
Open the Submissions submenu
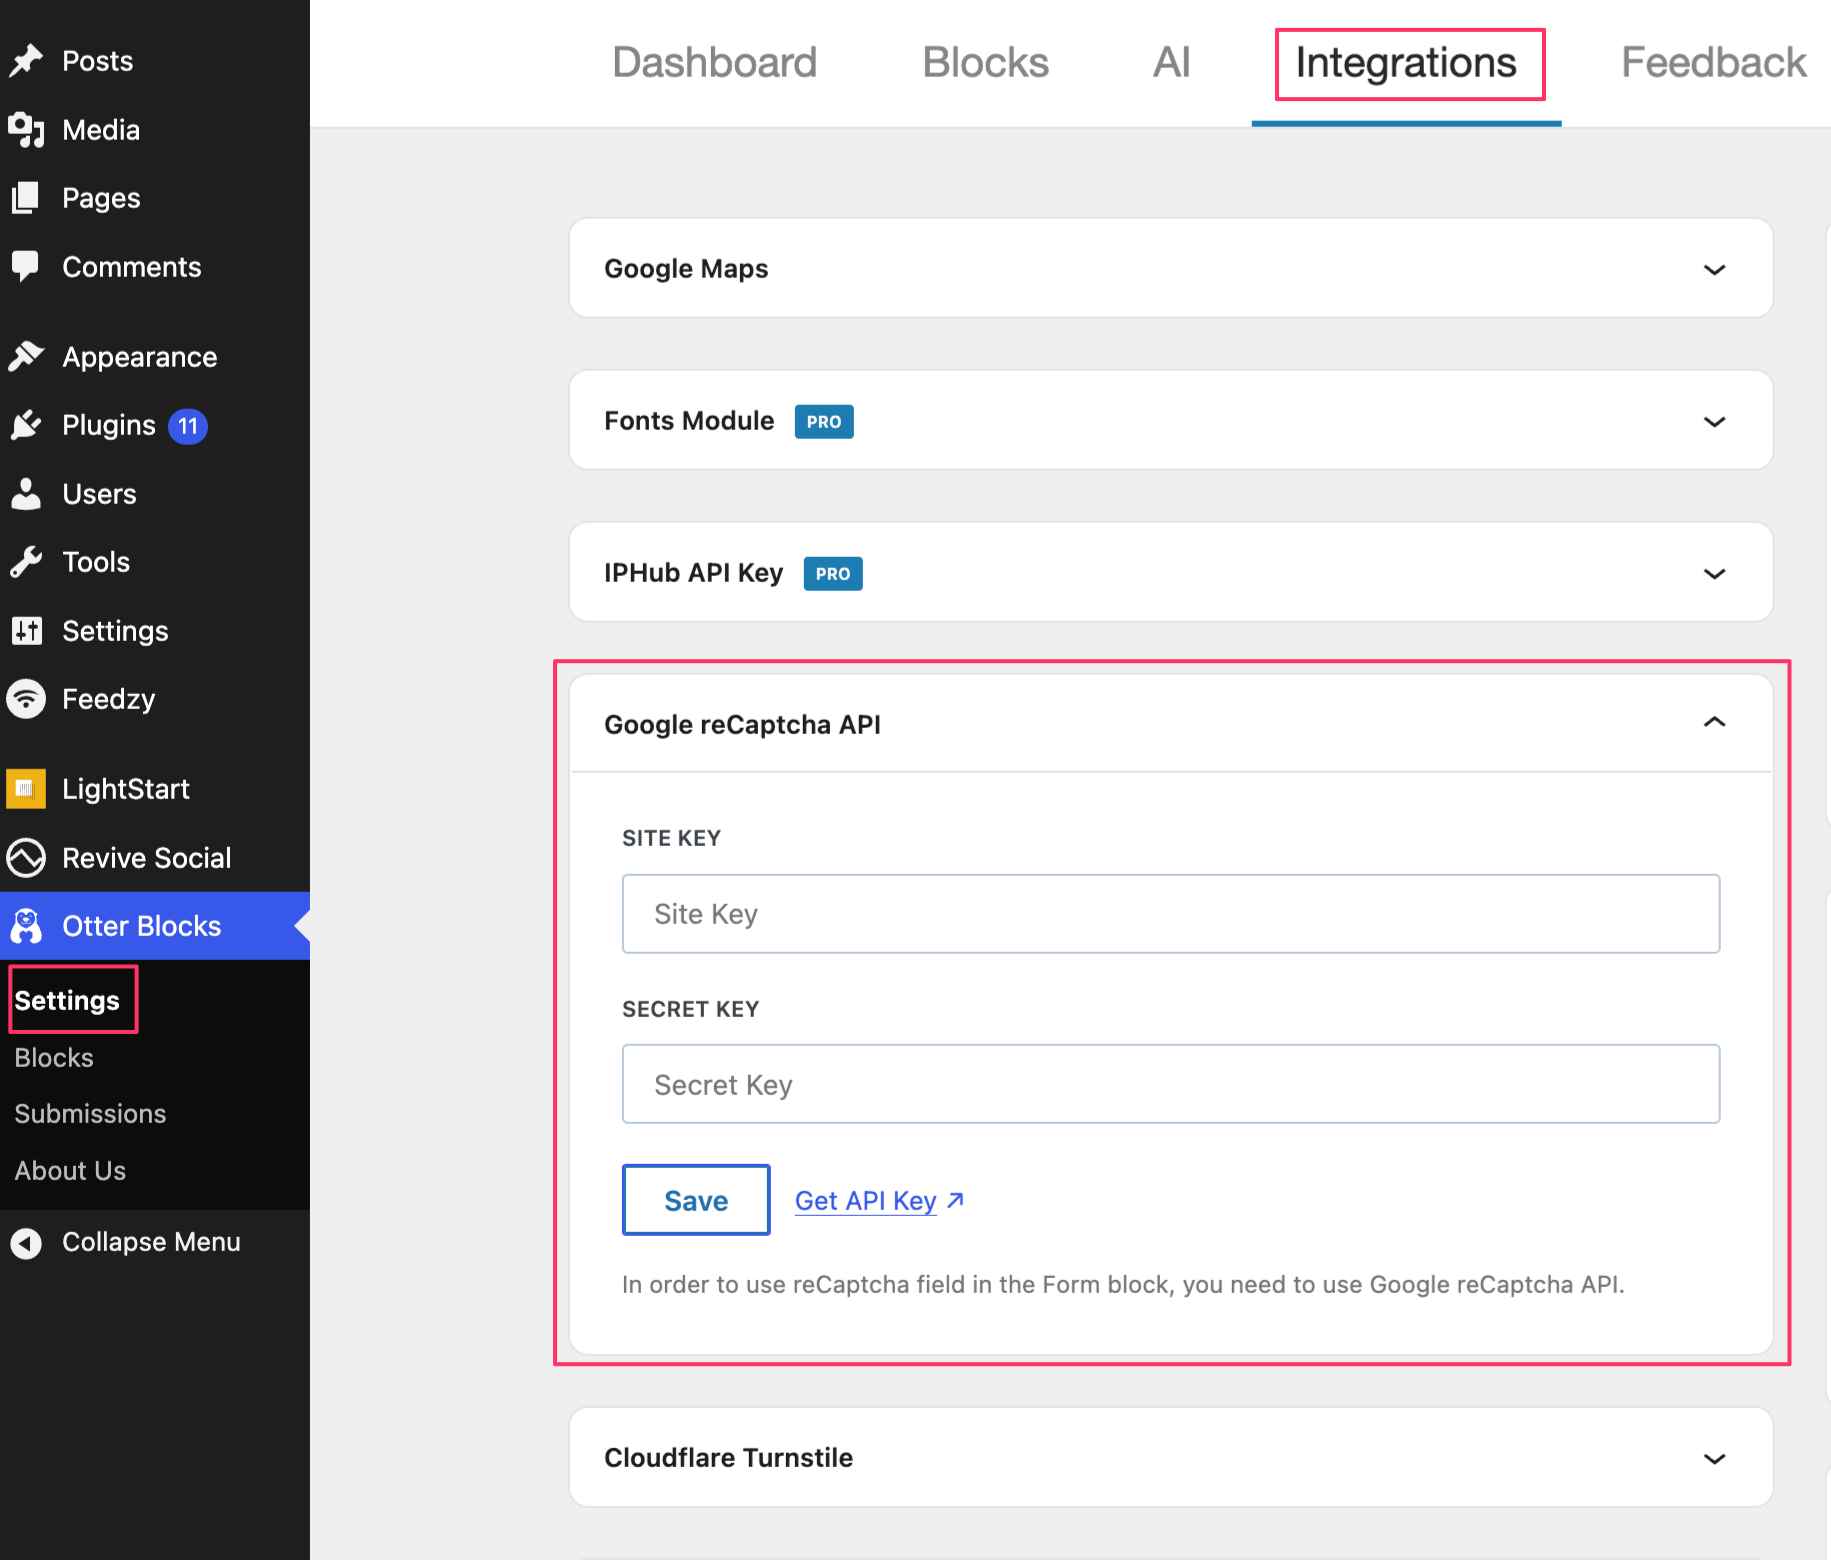[x=90, y=1114]
